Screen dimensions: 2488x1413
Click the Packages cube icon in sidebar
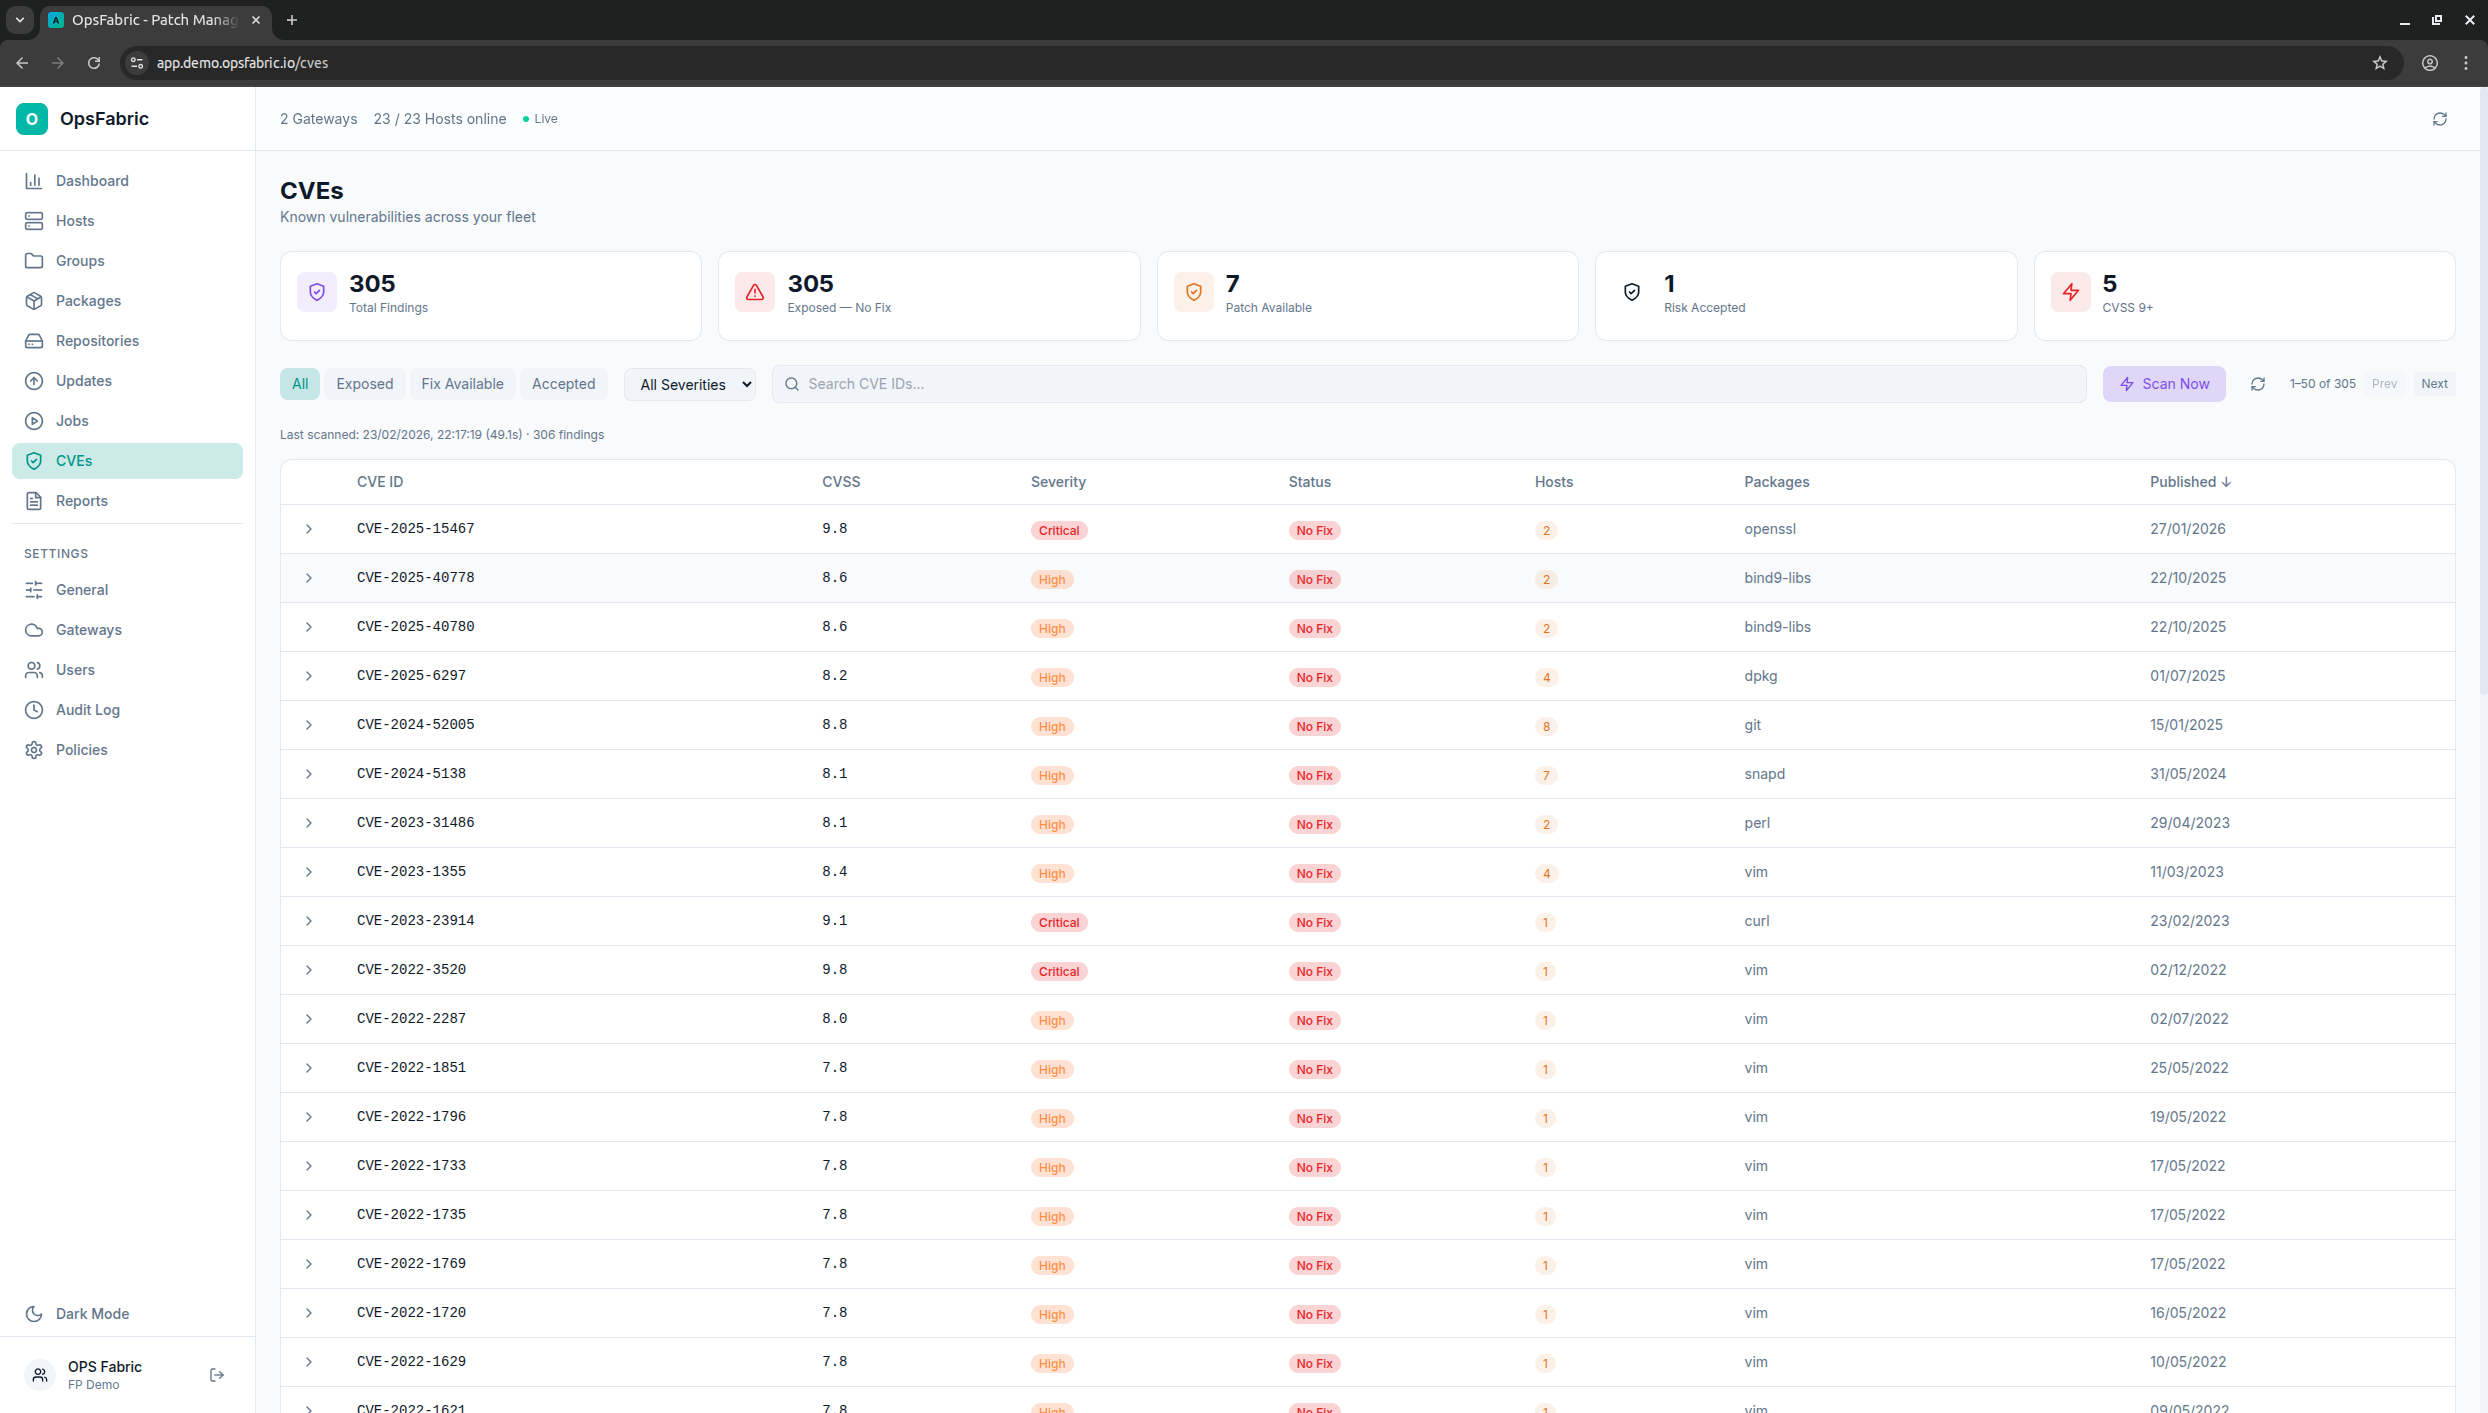(34, 301)
